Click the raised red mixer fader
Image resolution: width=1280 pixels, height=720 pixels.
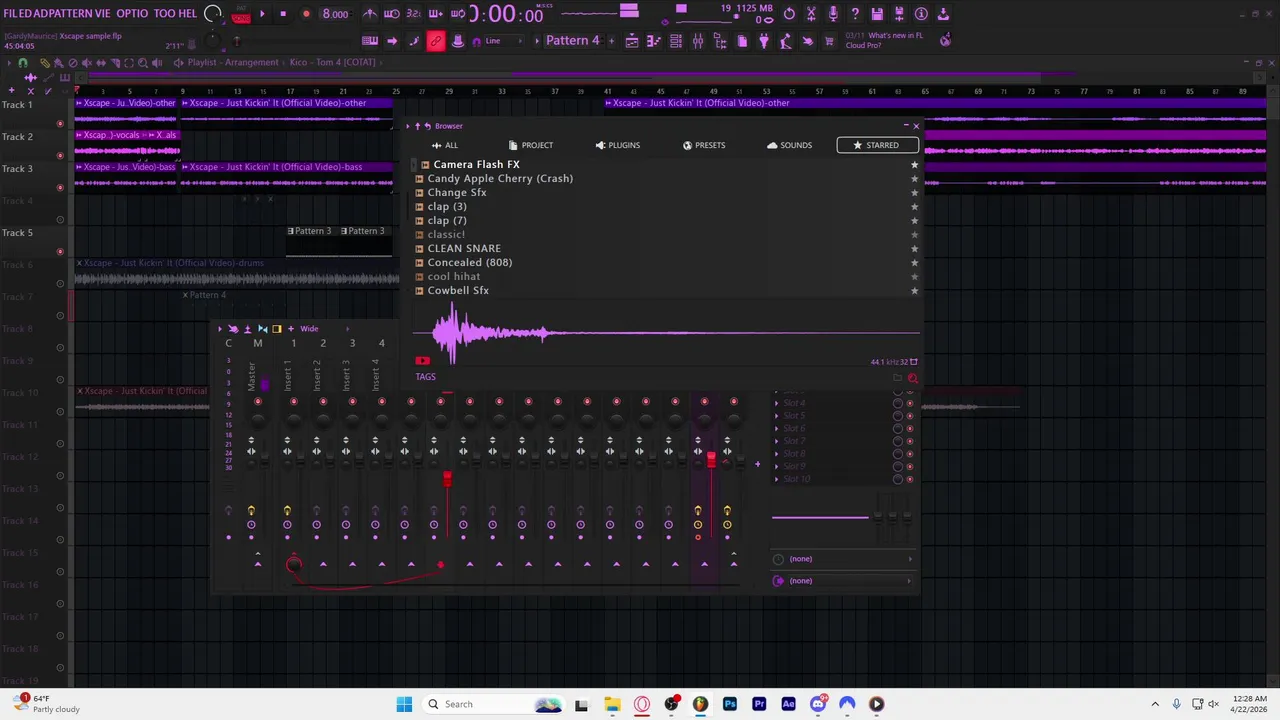point(711,460)
